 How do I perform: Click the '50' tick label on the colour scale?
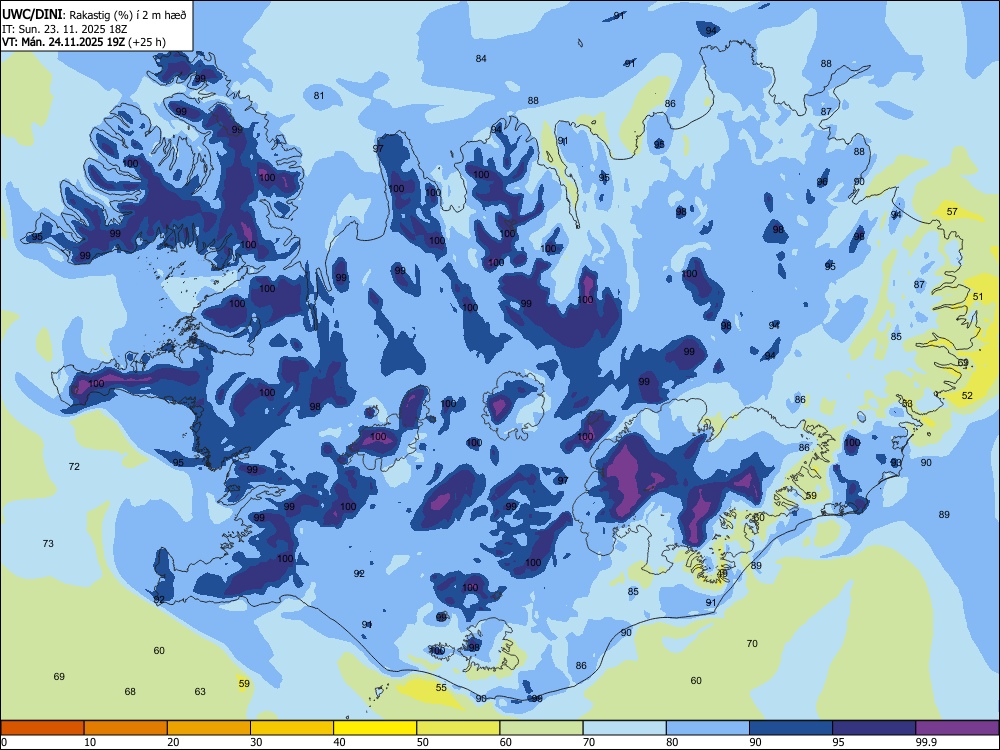(423, 742)
